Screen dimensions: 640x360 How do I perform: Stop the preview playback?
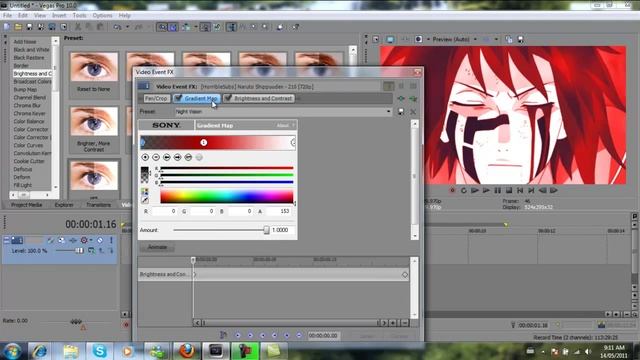pos(509,190)
